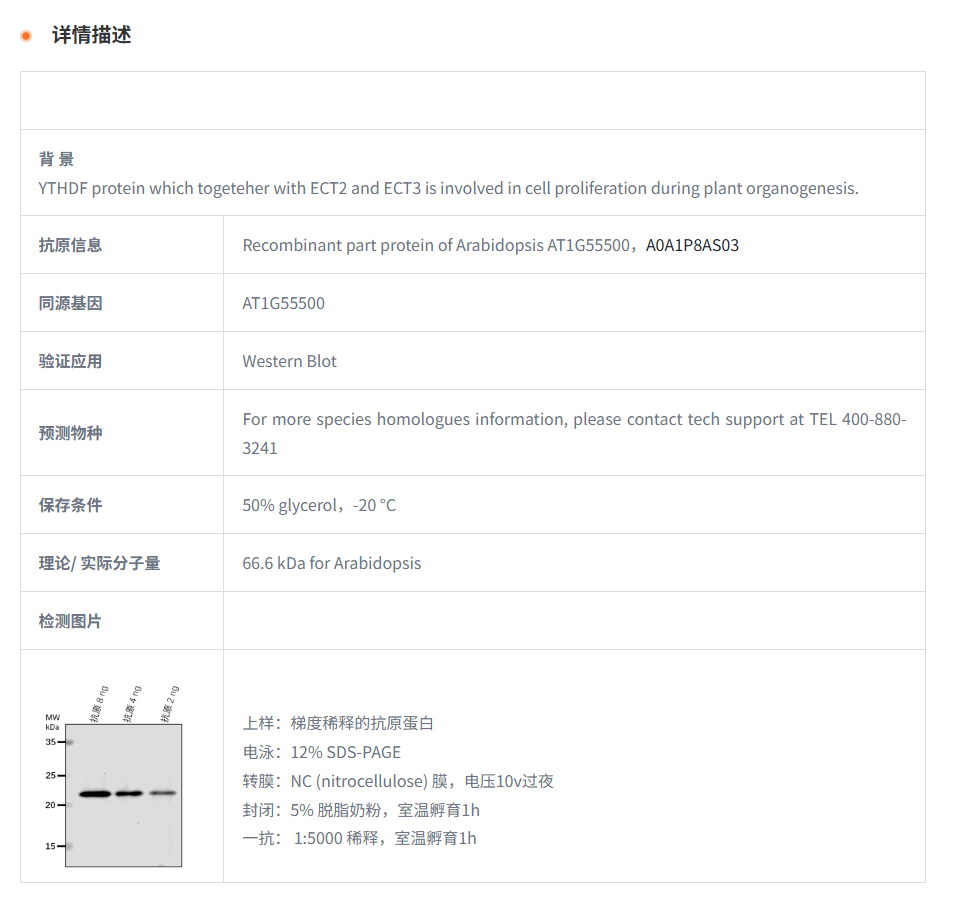Viewport: 954px width, 913px height.
Task: Select the AT1G55500 homologous gene value
Action: 283,303
